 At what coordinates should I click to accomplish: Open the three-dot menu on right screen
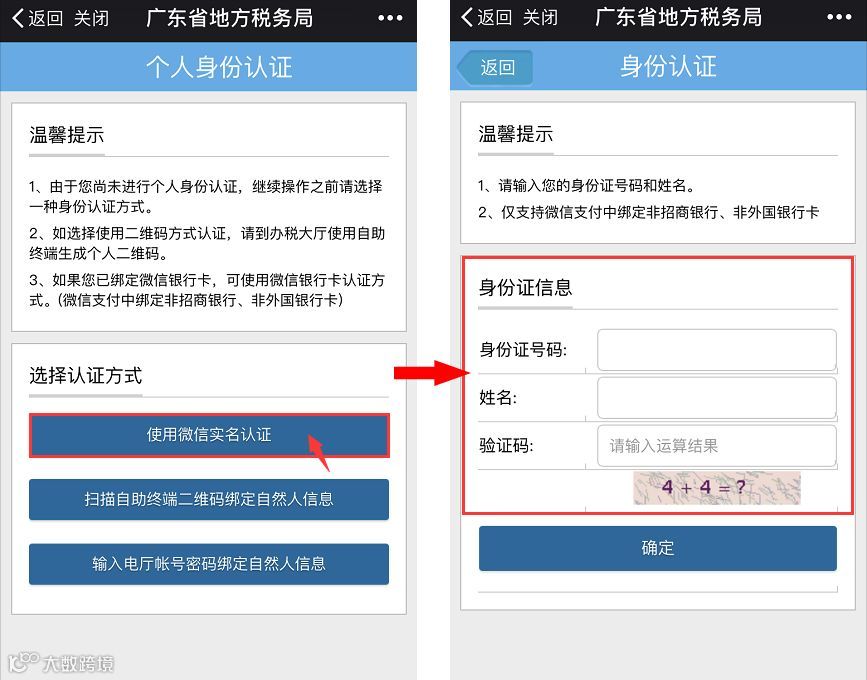(839, 18)
